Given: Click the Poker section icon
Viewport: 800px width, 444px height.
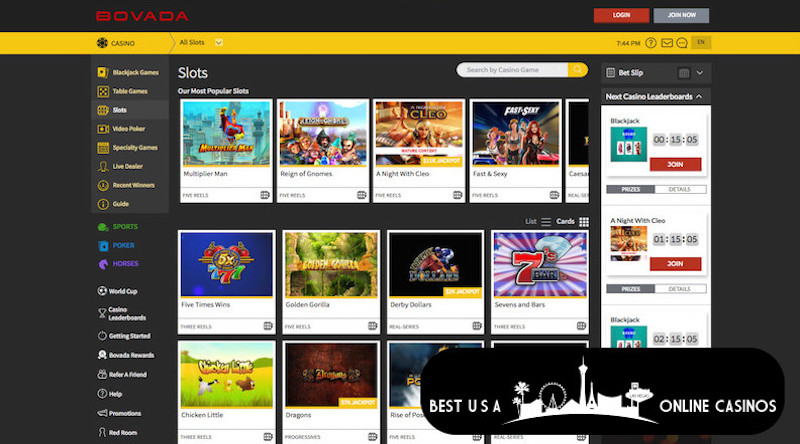Looking at the screenshot, I should tap(103, 245).
